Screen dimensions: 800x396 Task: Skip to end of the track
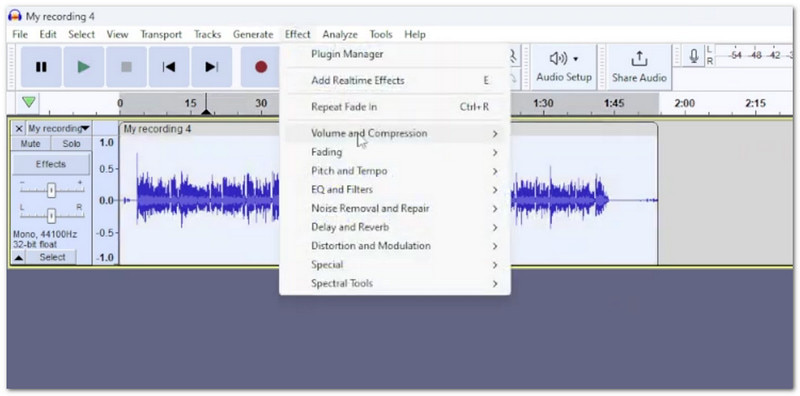[x=211, y=67]
